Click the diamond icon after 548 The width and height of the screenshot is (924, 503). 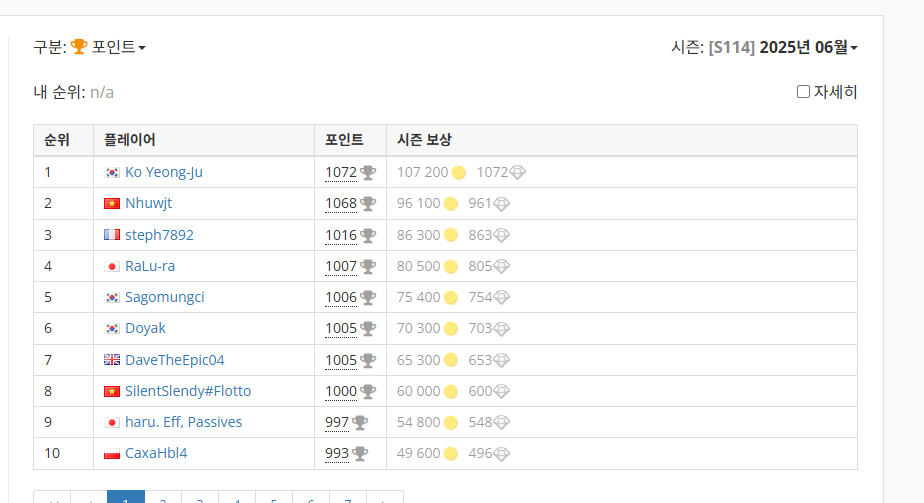point(501,422)
